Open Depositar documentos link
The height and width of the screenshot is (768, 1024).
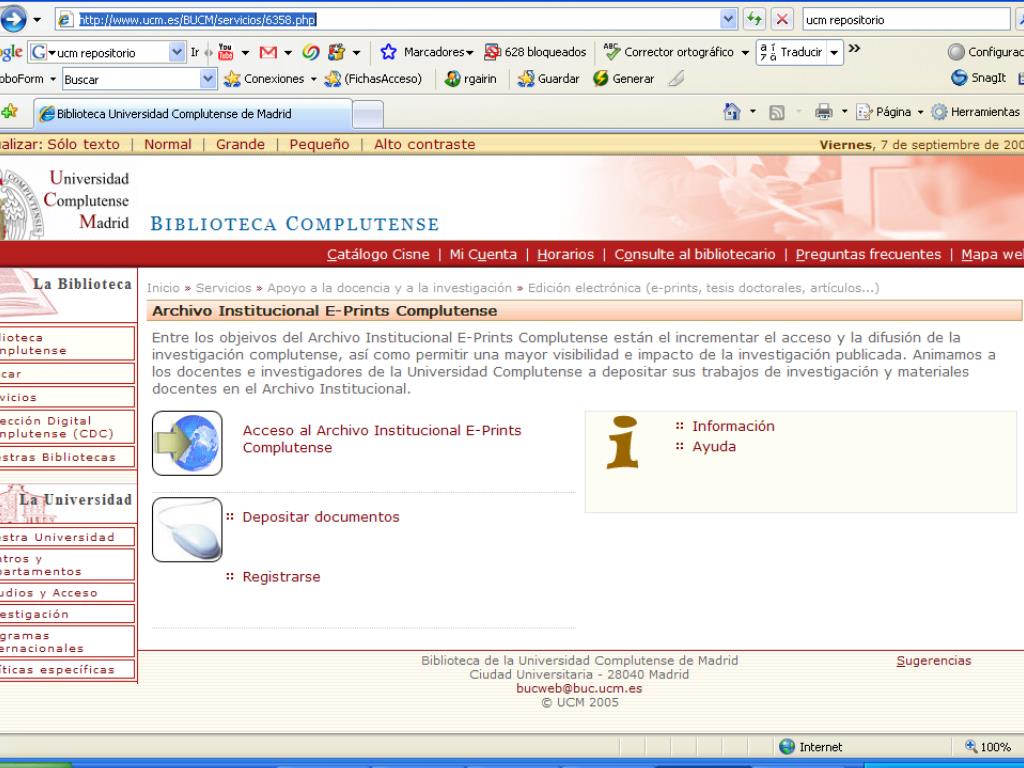pos(321,517)
